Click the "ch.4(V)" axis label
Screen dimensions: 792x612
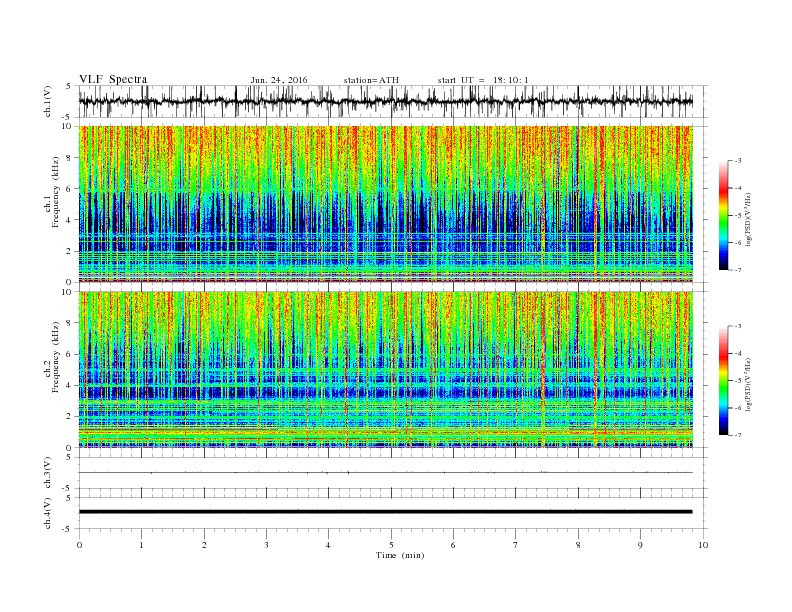pyautogui.click(x=47, y=513)
